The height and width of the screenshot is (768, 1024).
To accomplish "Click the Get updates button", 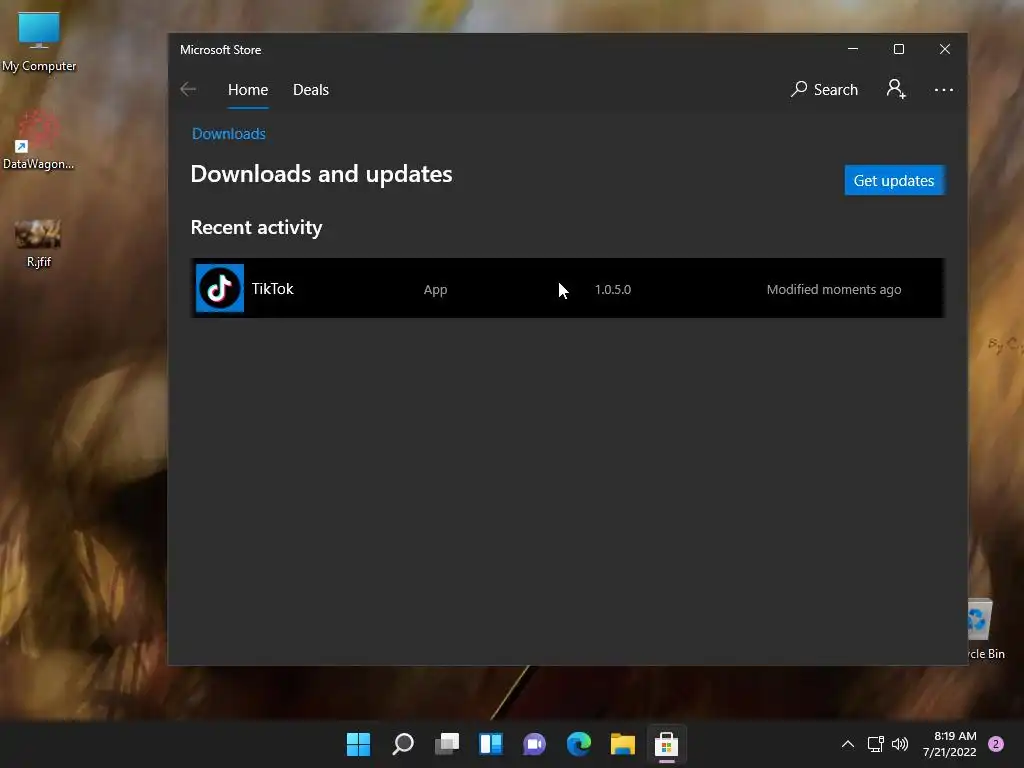I will (894, 180).
